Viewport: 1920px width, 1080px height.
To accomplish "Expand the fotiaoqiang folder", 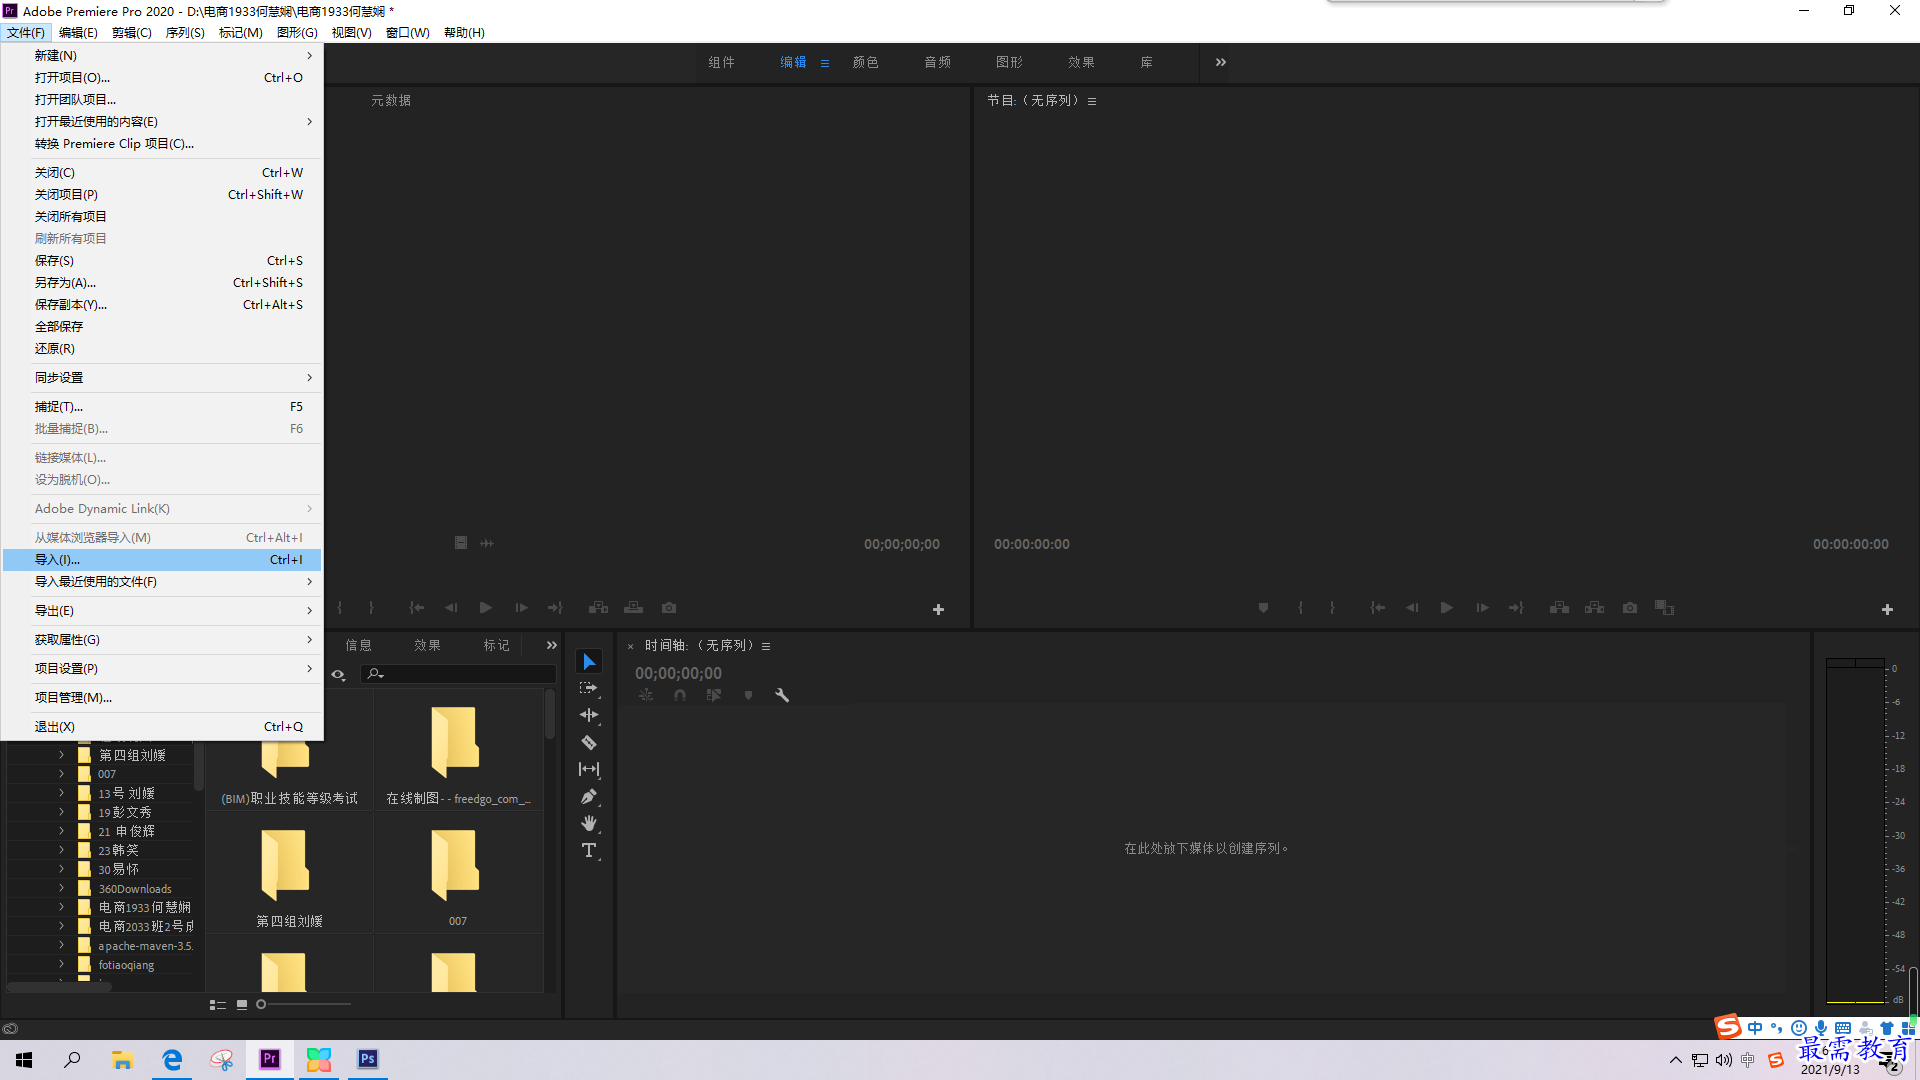I will (x=61, y=964).
